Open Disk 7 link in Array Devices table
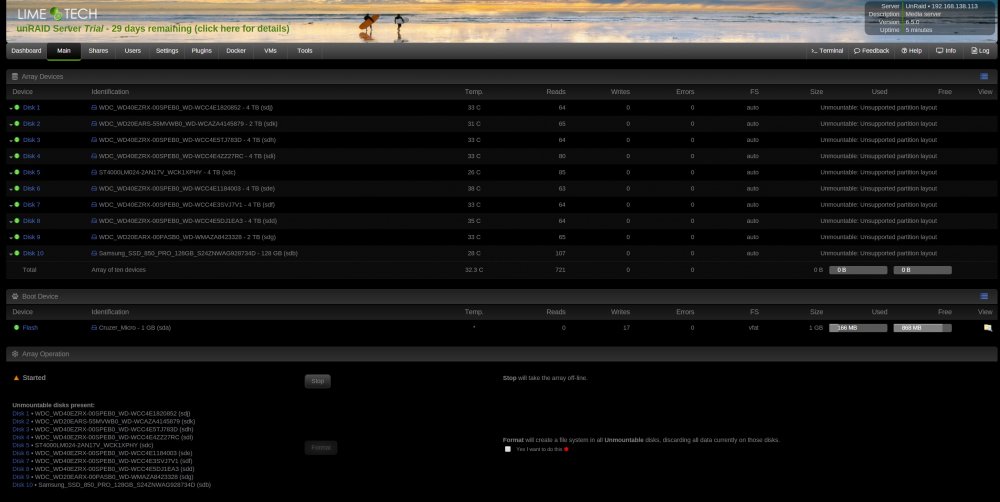The height and width of the screenshot is (502, 1000). (x=31, y=205)
